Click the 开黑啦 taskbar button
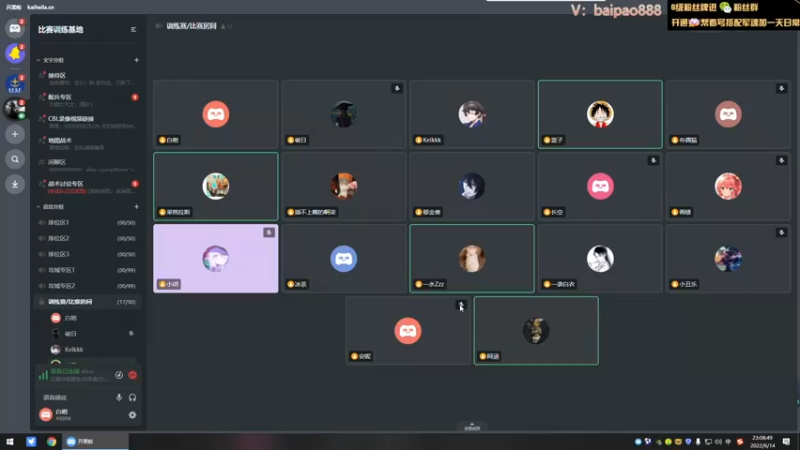The height and width of the screenshot is (450, 800). pos(95,441)
